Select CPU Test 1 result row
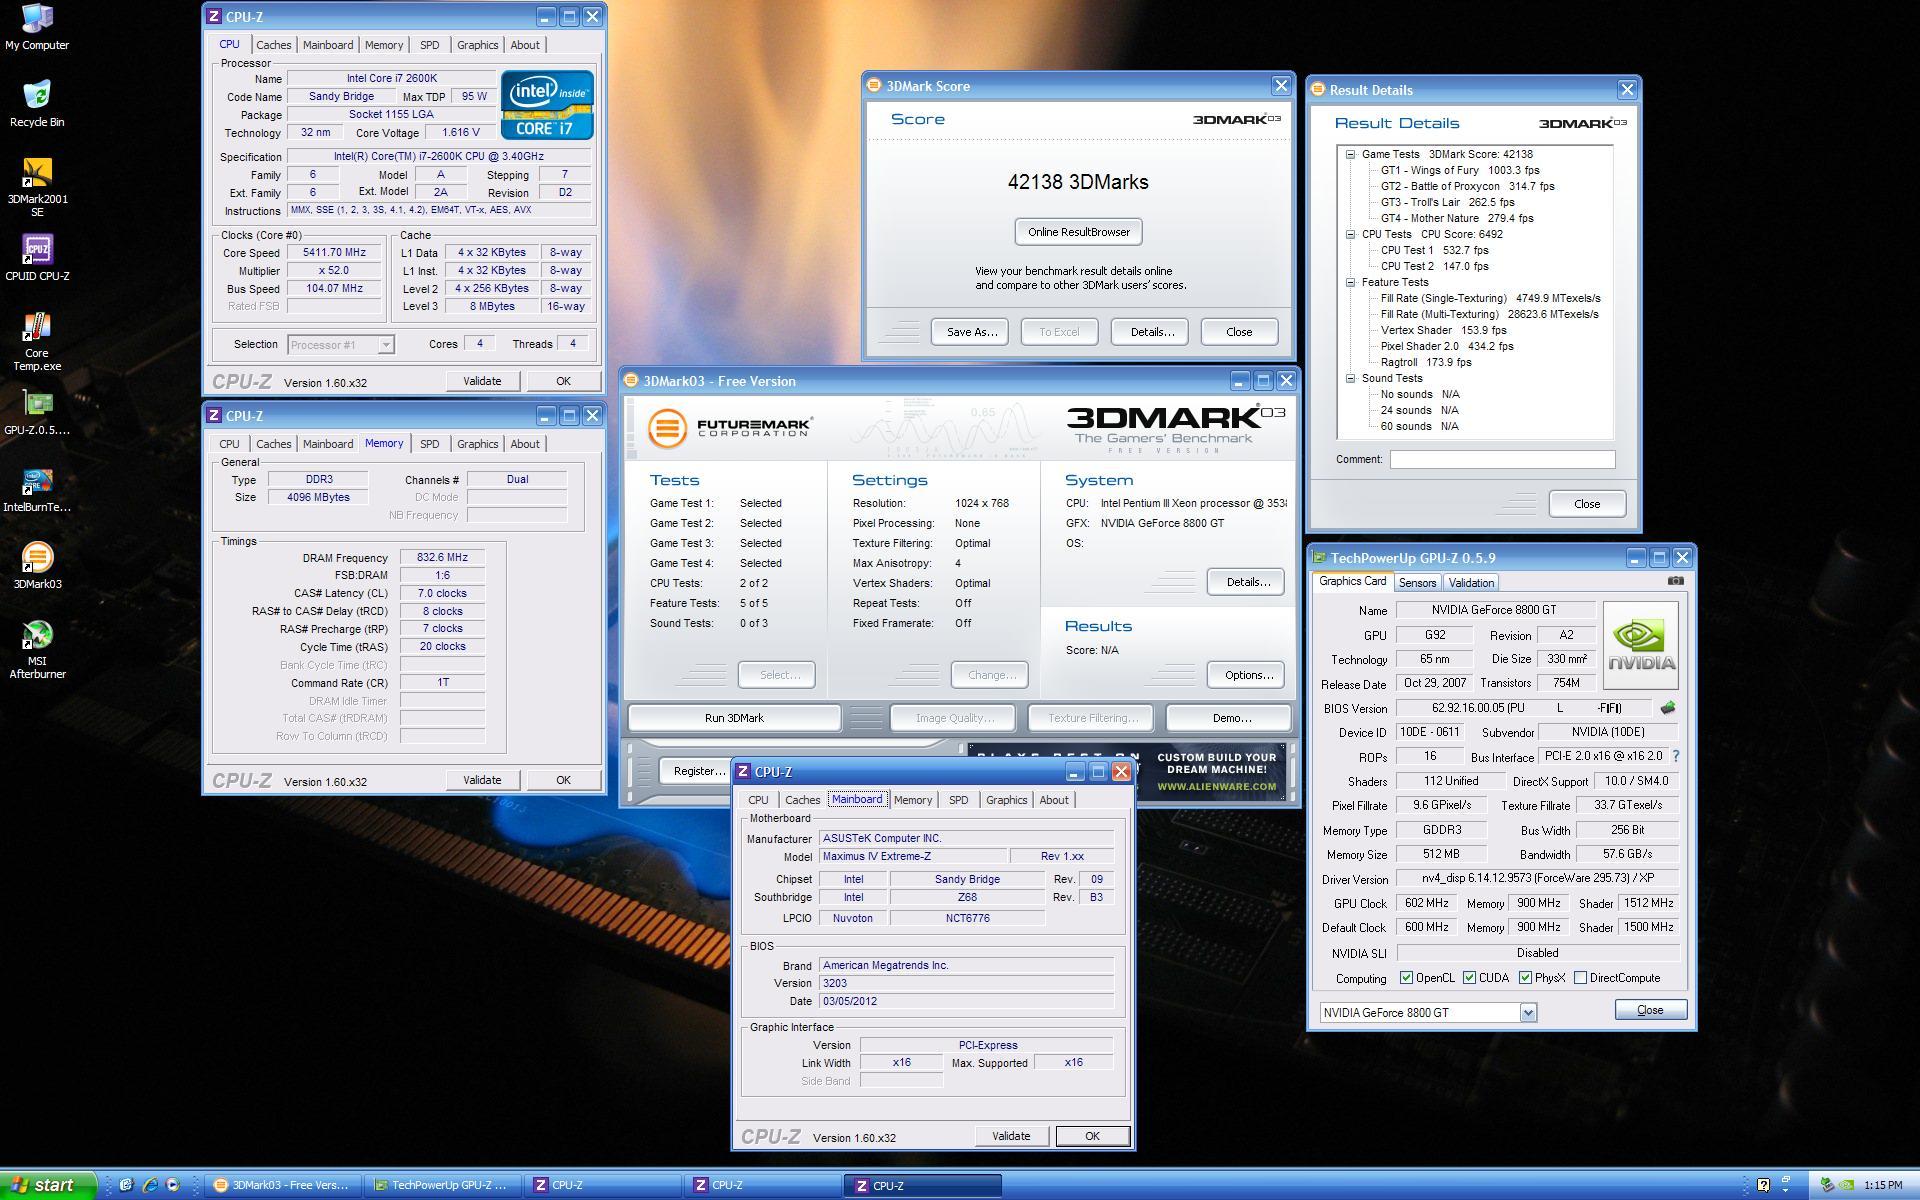 click(1434, 250)
